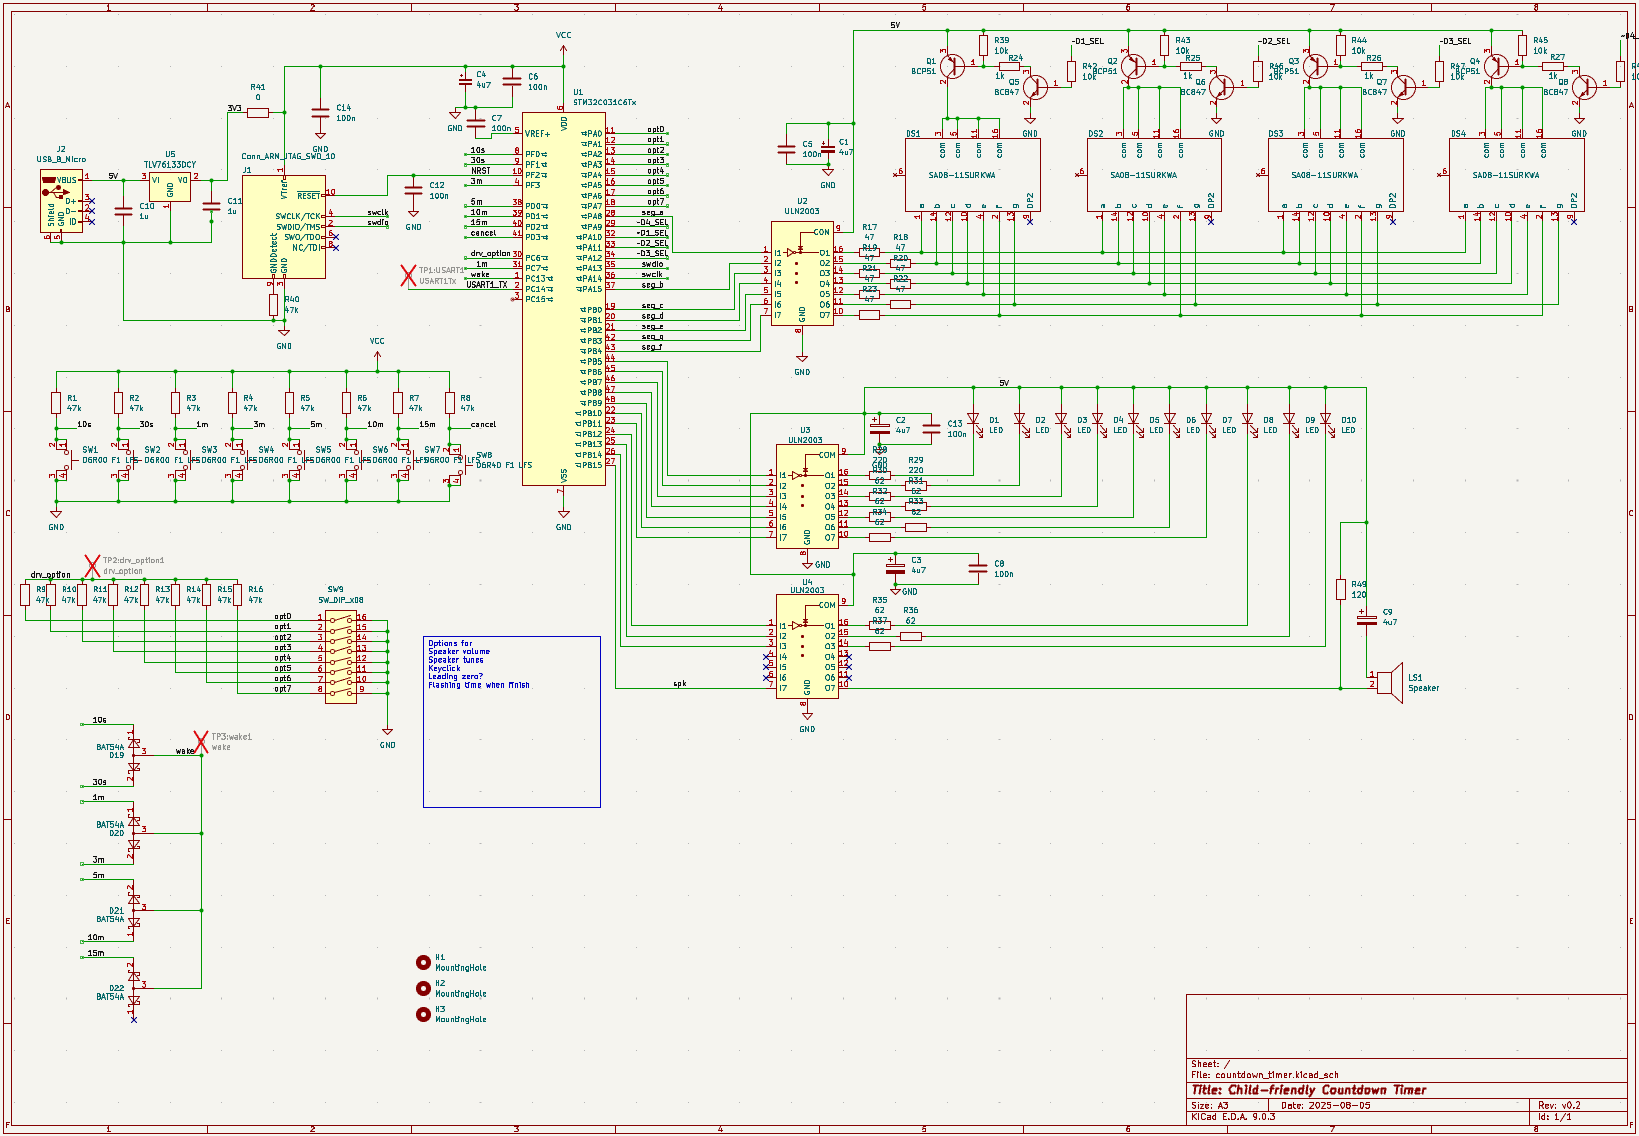Click the U5 TLV76133DCY regulator symbol
Screen dimensions: 1639x1136
click(170, 186)
